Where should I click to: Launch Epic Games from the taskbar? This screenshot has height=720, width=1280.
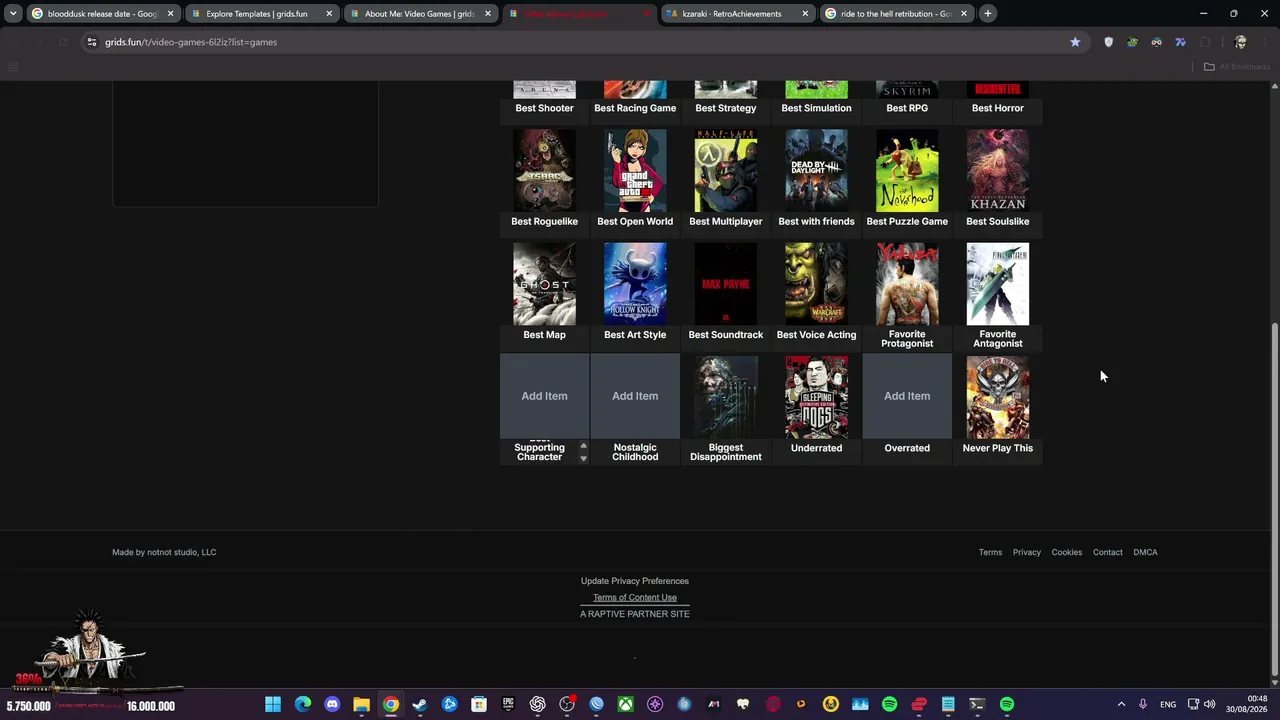[508, 705]
